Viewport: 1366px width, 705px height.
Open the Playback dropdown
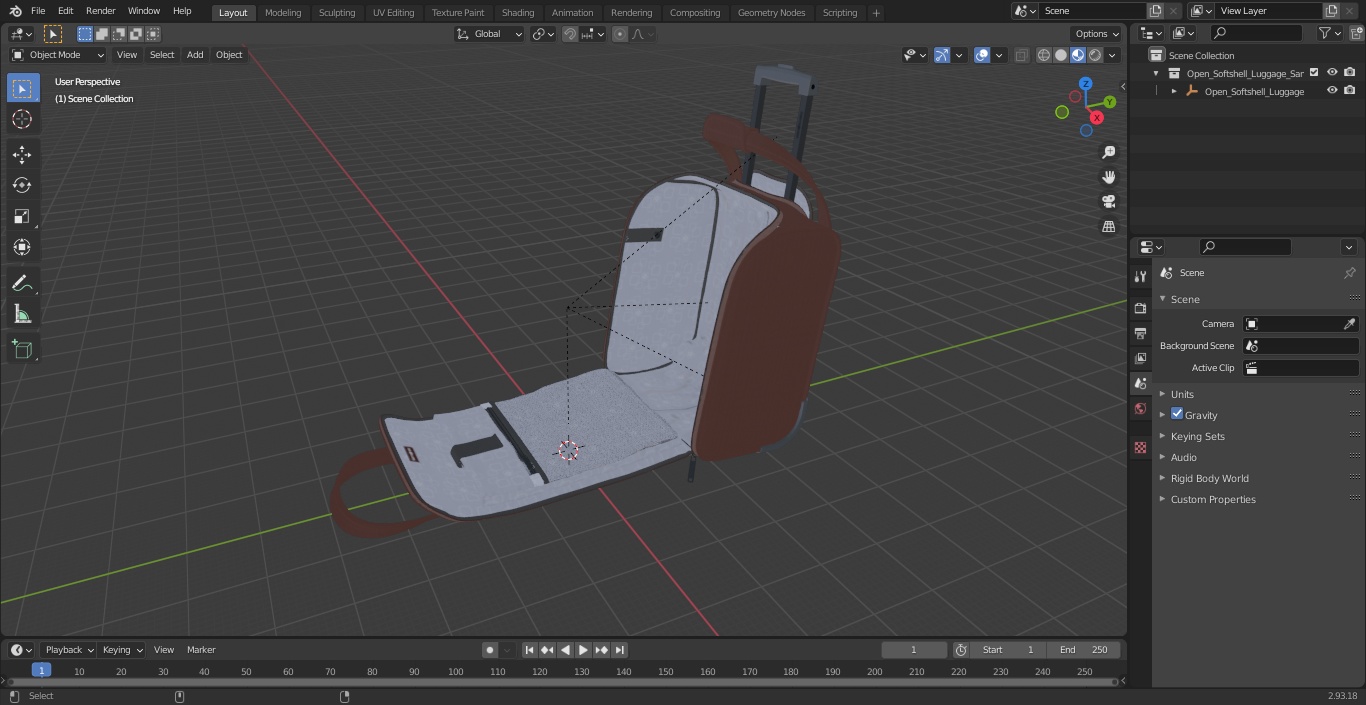pyautogui.click(x=68, y=650)
